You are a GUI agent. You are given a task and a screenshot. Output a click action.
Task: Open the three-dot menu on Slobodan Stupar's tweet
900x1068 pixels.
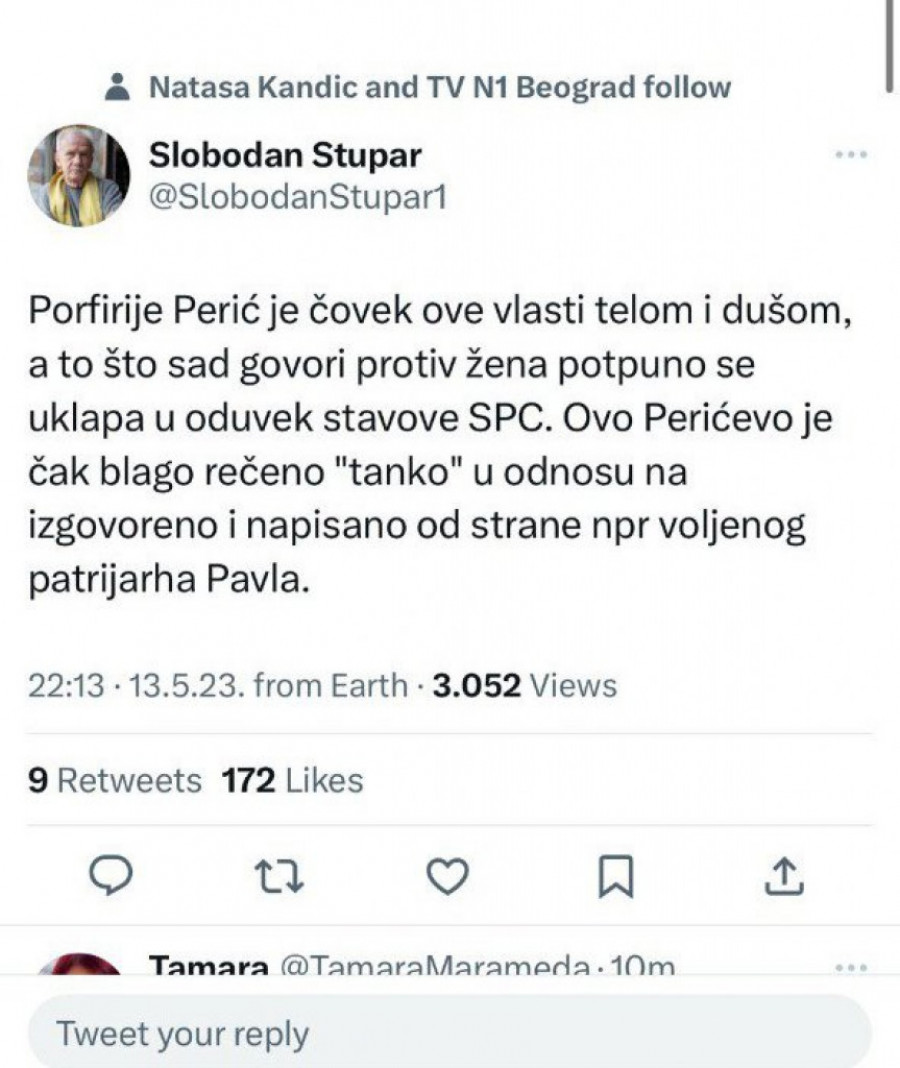coord(850,155)
